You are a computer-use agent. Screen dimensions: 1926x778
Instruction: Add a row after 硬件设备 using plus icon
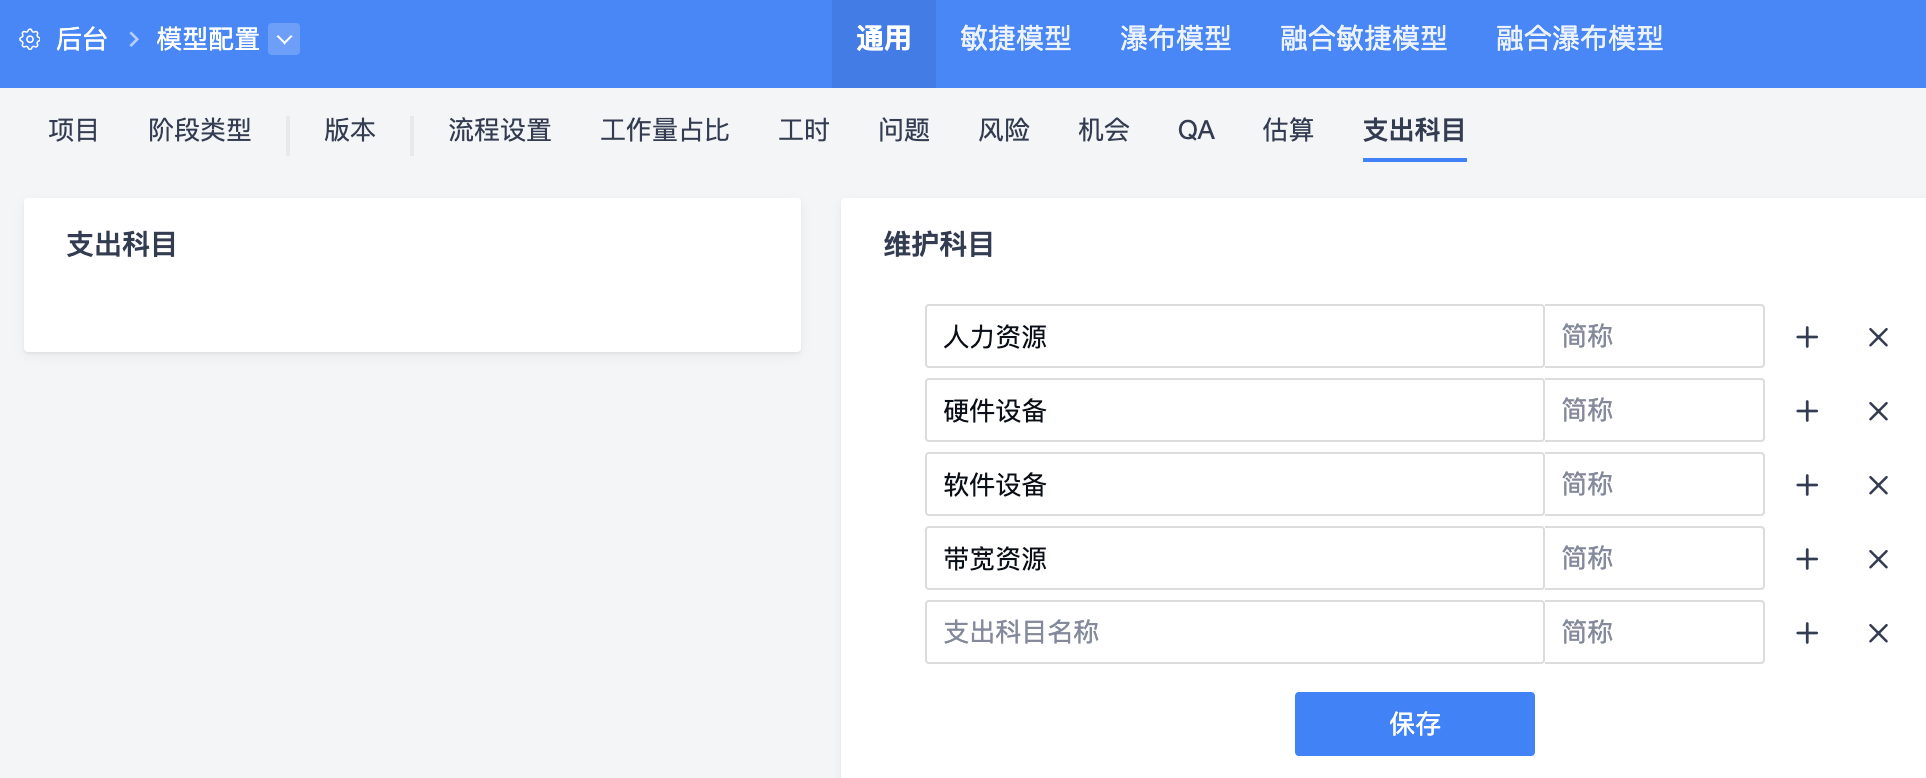click(1807, 411)
